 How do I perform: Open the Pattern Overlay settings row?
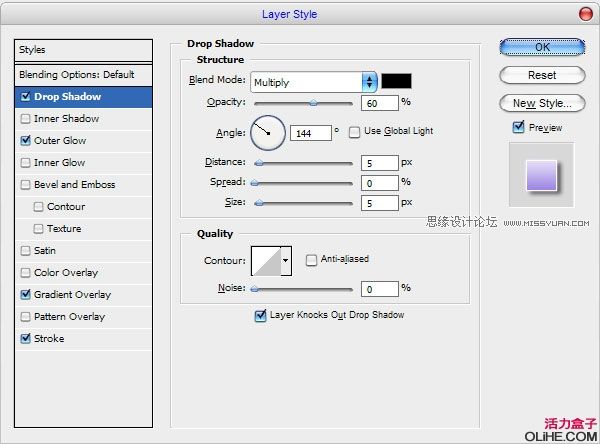(x=83, y=317)
